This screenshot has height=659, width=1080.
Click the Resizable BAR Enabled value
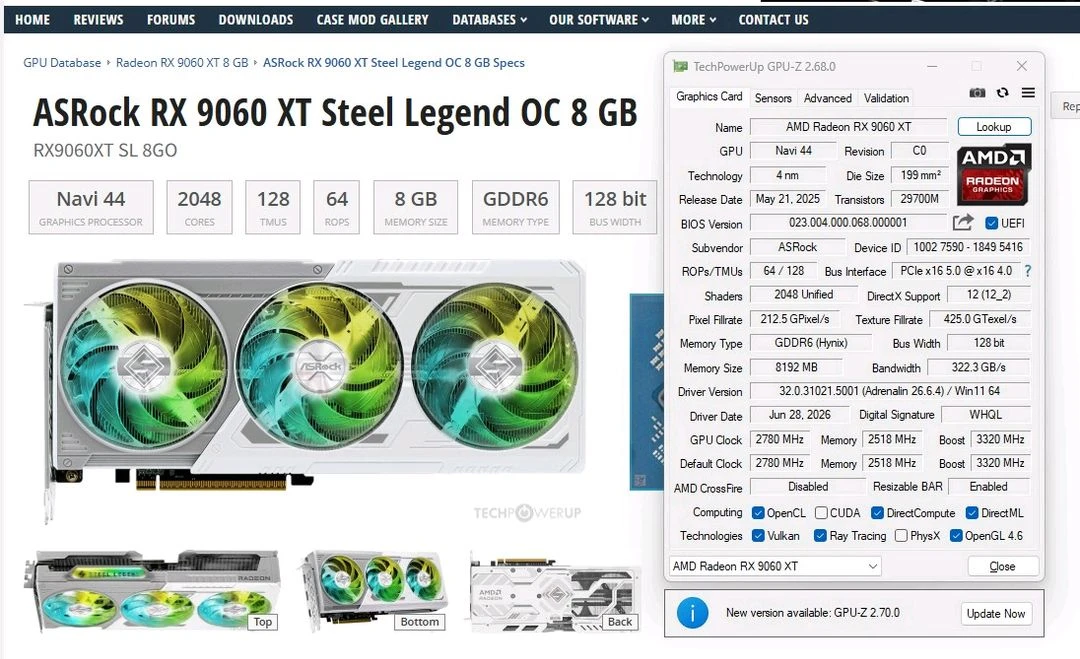(988, 486)
